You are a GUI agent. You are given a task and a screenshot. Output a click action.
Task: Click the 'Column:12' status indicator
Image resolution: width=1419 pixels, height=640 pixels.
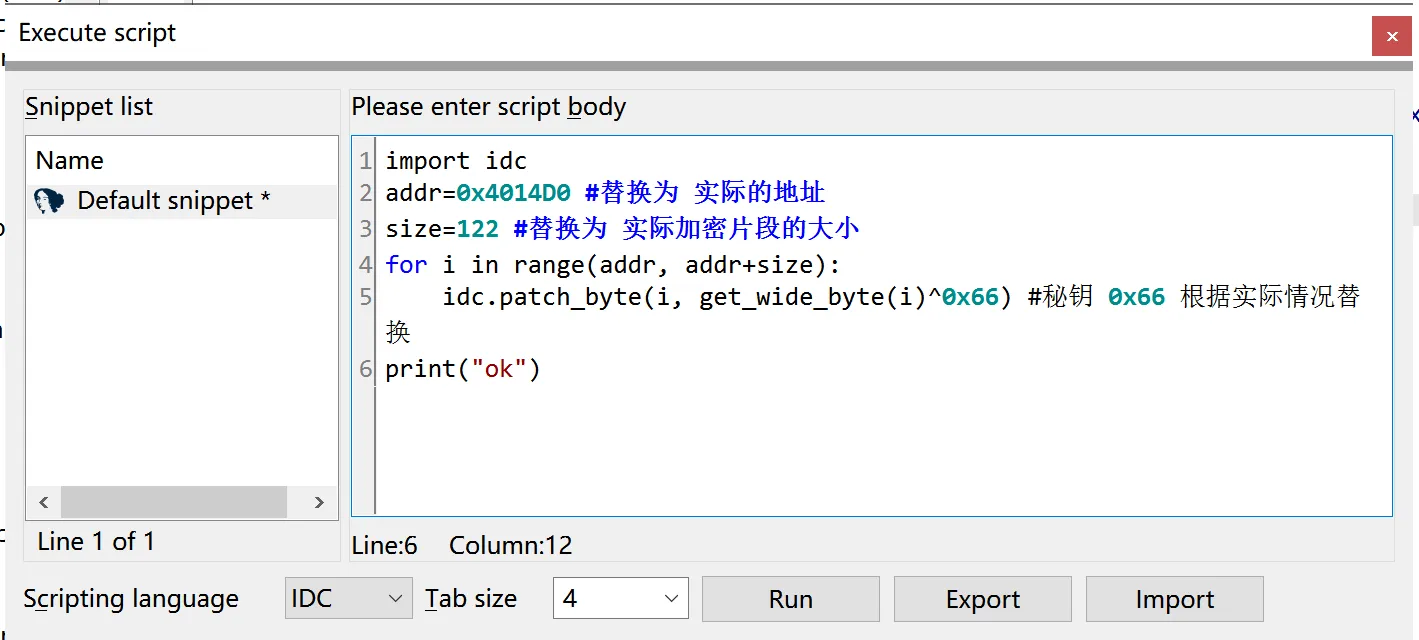511,545
